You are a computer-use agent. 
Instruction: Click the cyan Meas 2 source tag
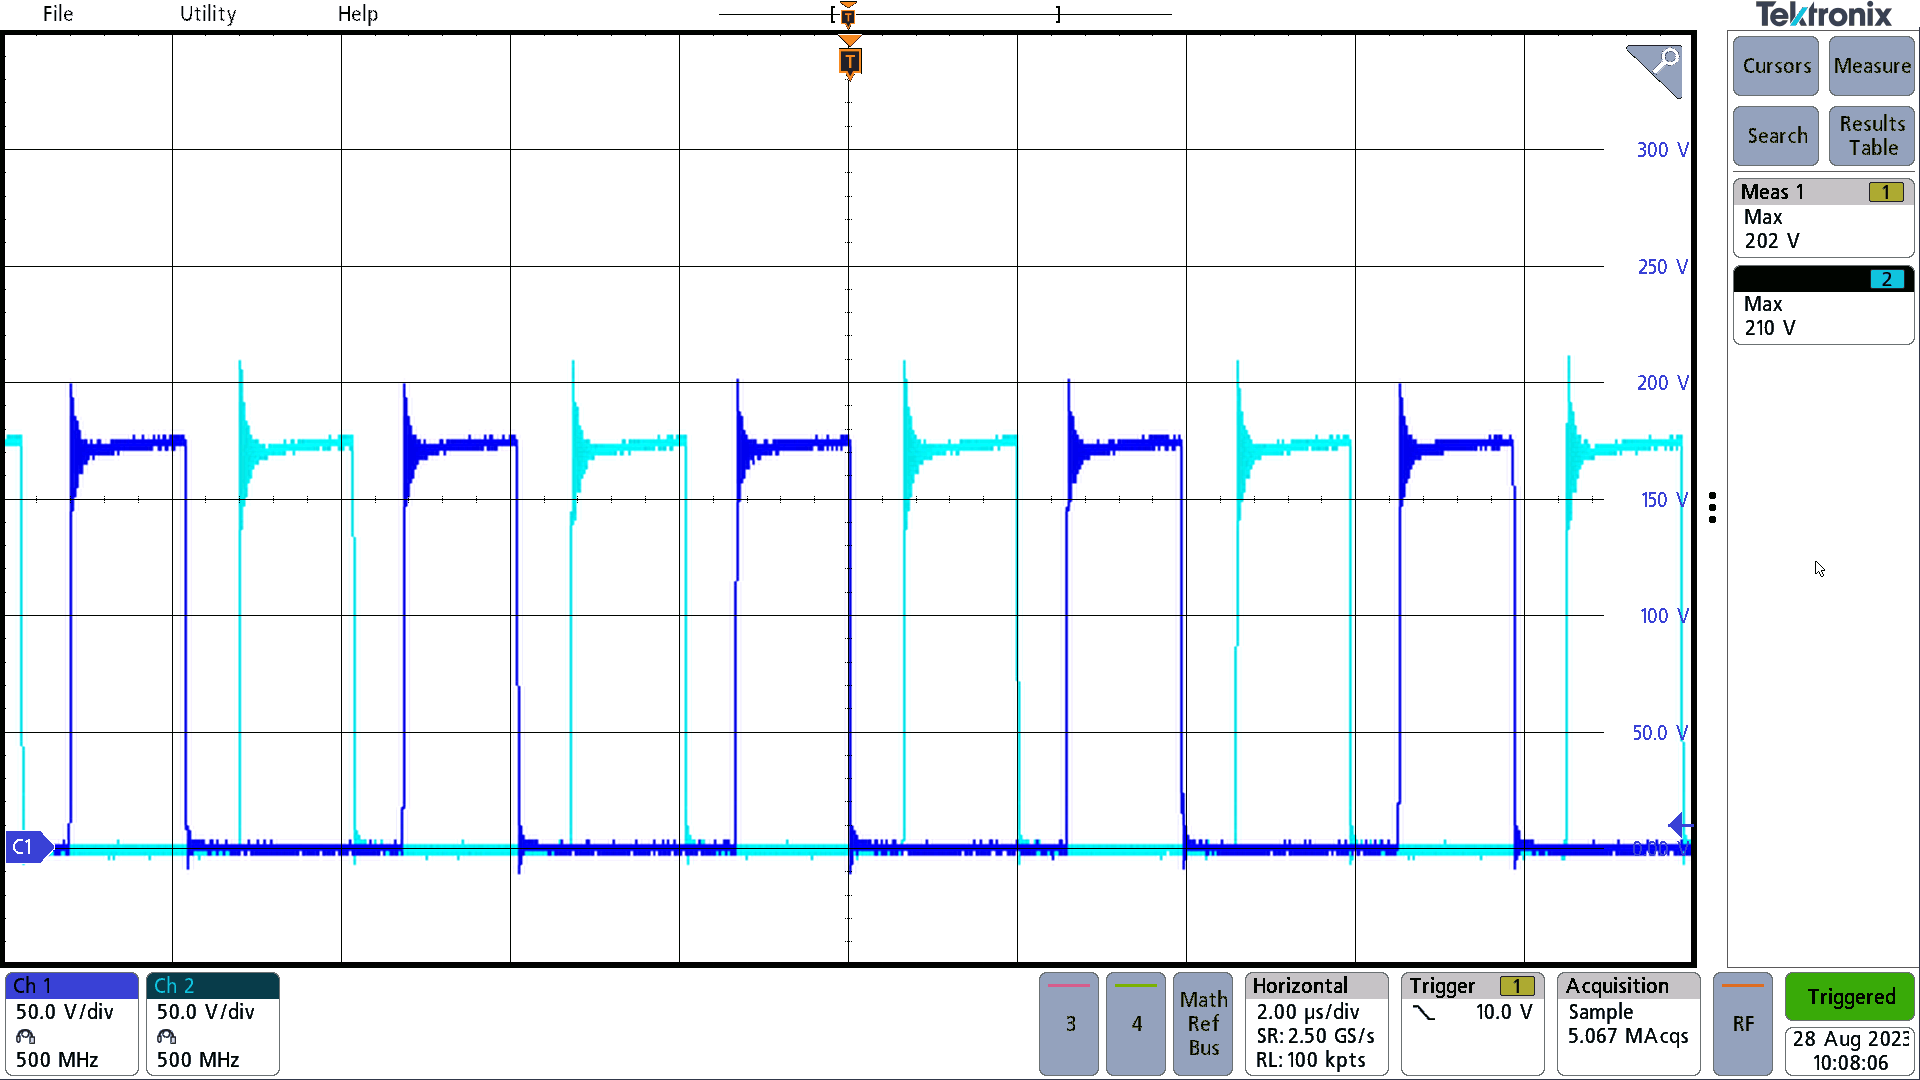pos(1886,279)
